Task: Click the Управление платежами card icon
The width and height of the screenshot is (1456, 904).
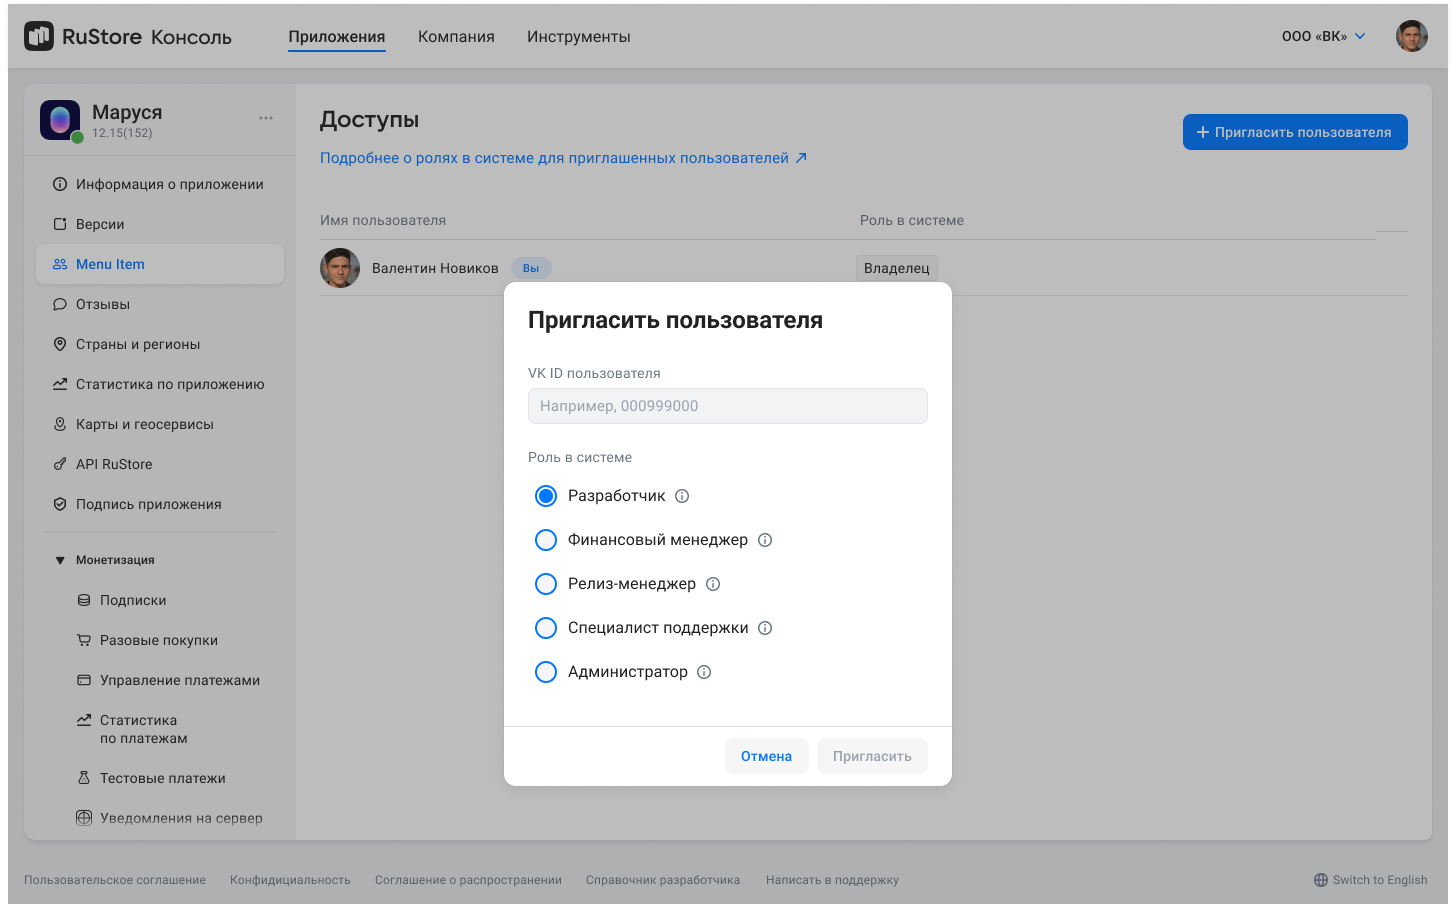Action: 84,680
